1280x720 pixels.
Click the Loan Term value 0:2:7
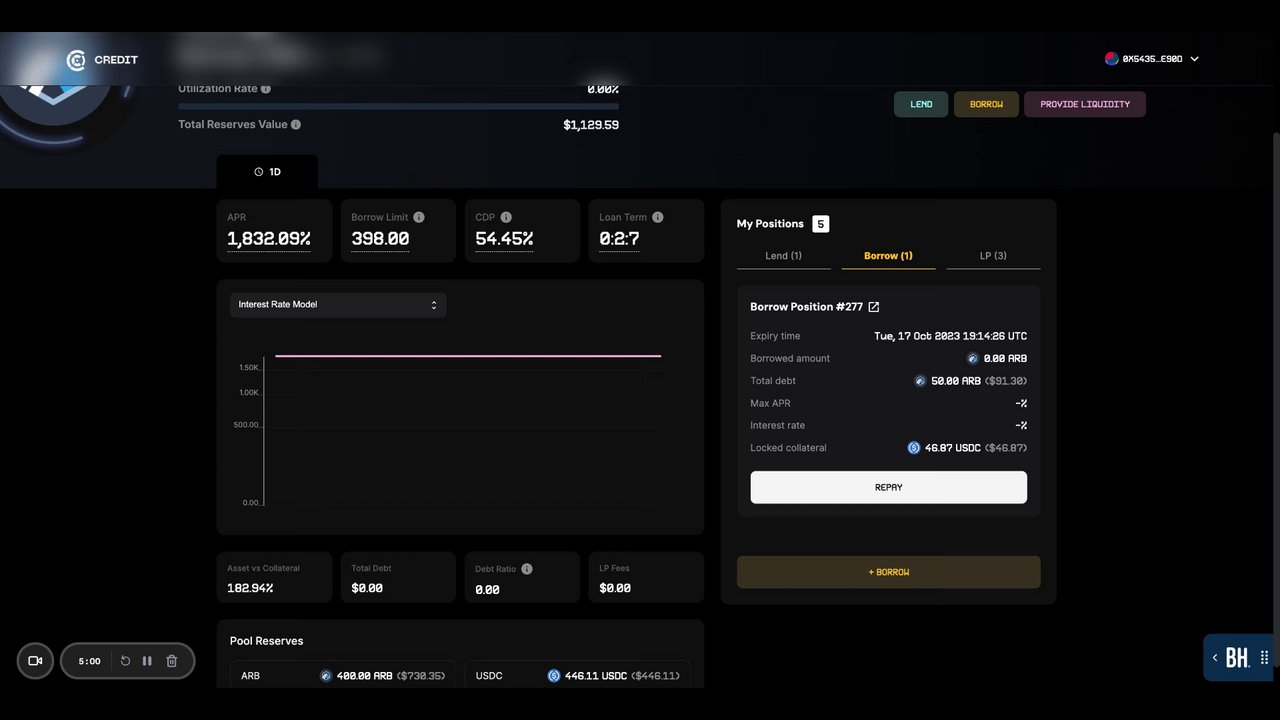pyautogui.click(x=619, y=239)
